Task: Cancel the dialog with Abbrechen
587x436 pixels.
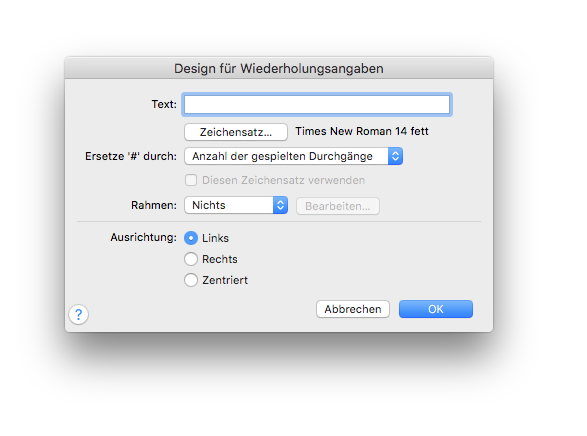Action: (353, 309)
